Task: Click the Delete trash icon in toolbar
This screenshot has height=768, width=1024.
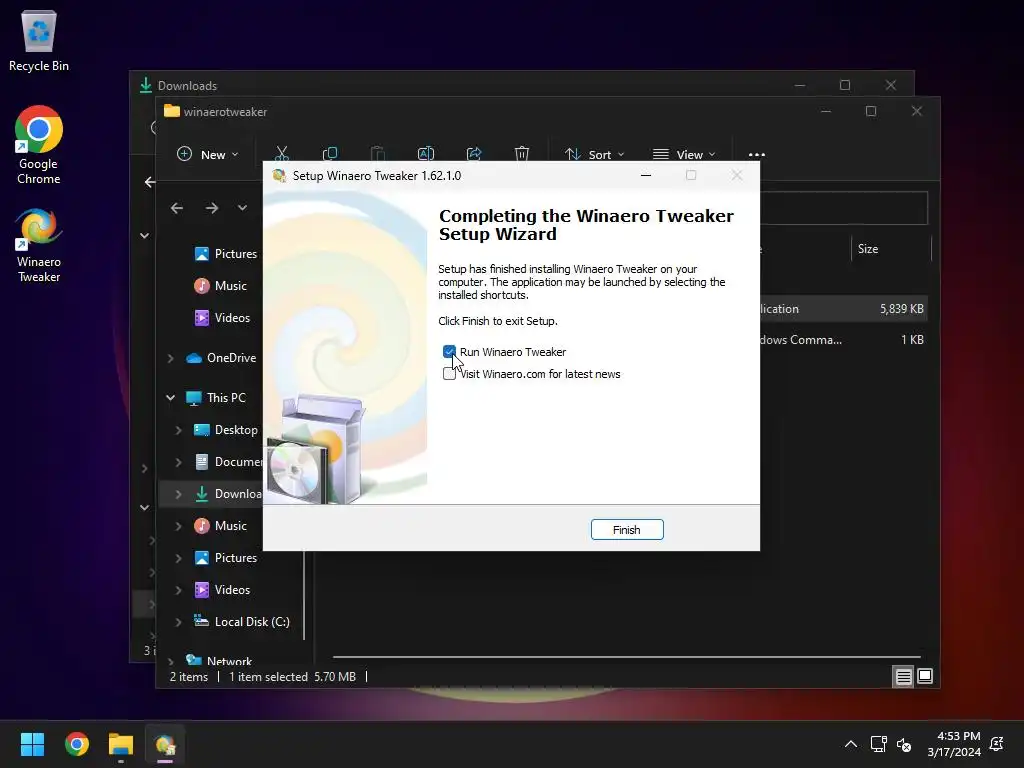Action: 522,154
